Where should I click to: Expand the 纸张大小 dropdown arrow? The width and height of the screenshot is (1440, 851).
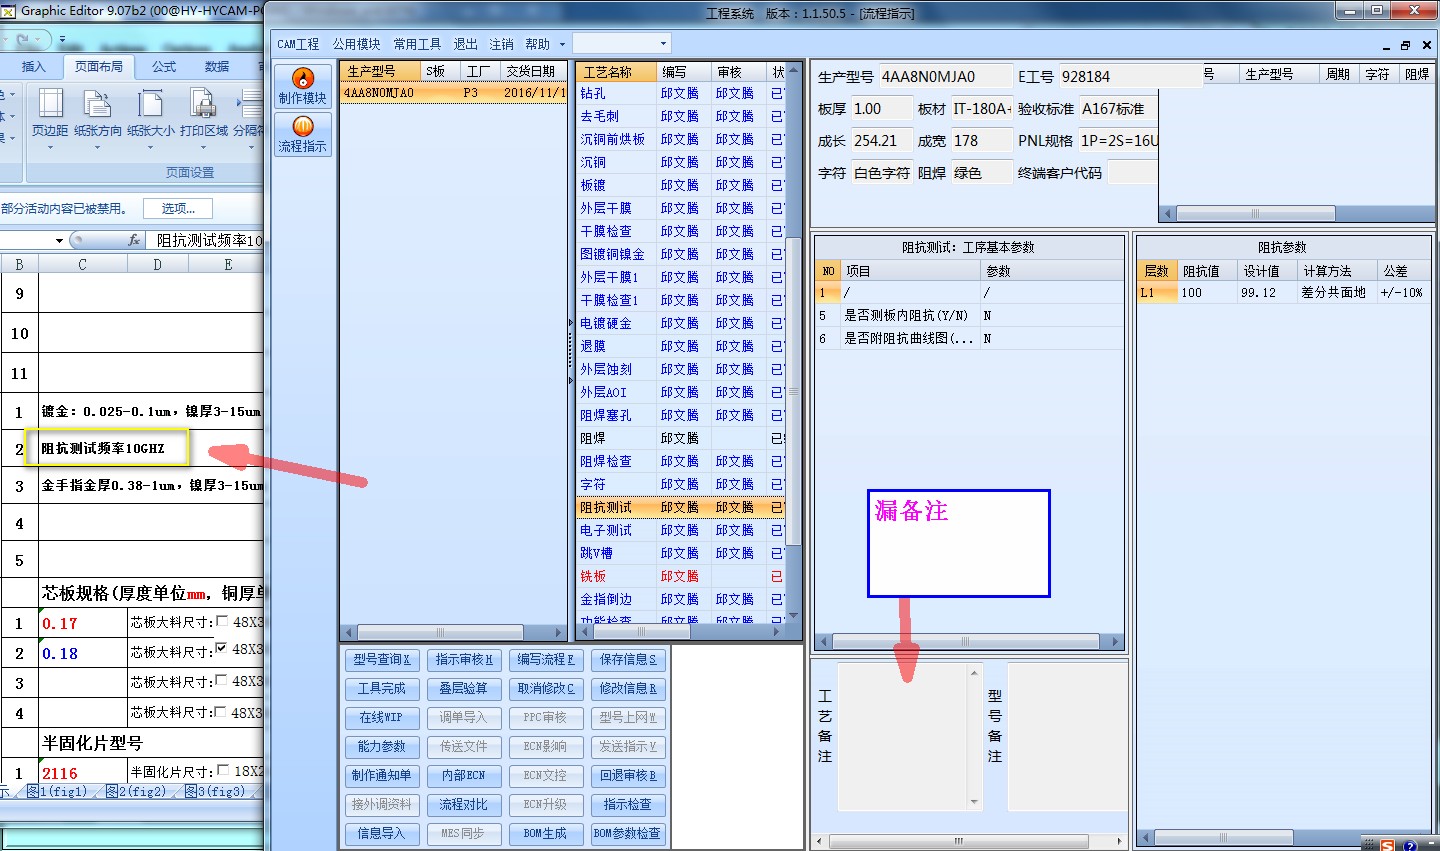click(151, 147)
